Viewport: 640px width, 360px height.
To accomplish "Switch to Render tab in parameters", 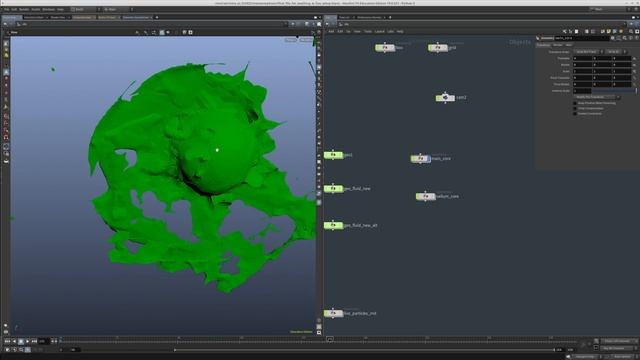I will pos(558,45).
